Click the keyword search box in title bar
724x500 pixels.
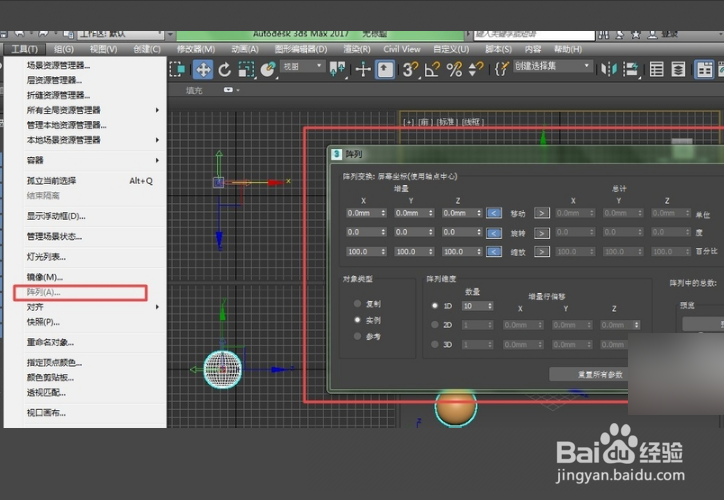tap(534, 35)
